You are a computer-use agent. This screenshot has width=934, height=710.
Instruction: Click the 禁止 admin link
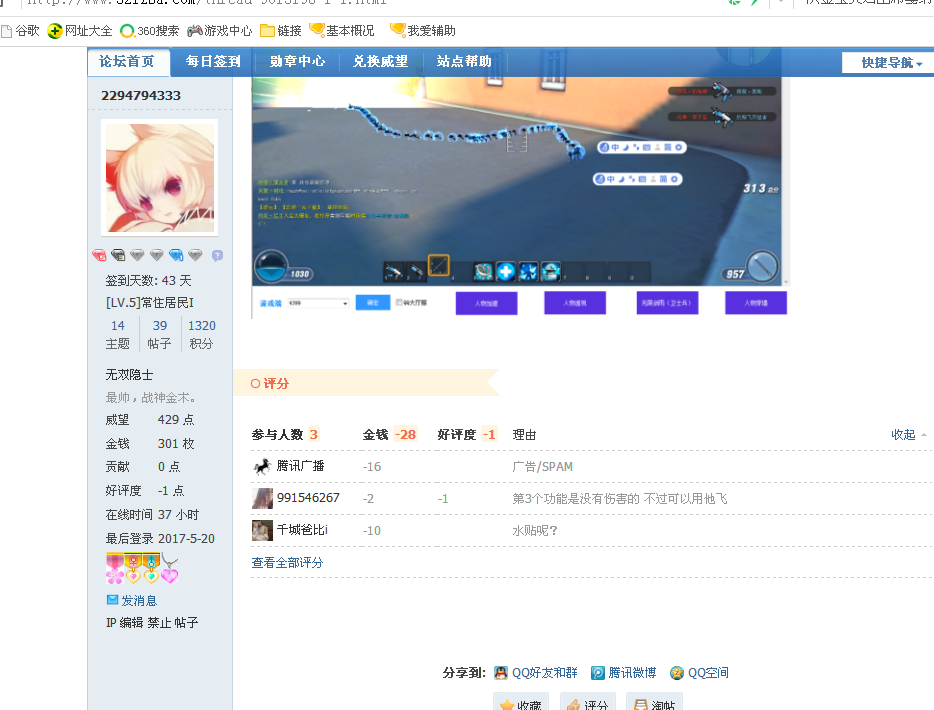coord(159,623)
